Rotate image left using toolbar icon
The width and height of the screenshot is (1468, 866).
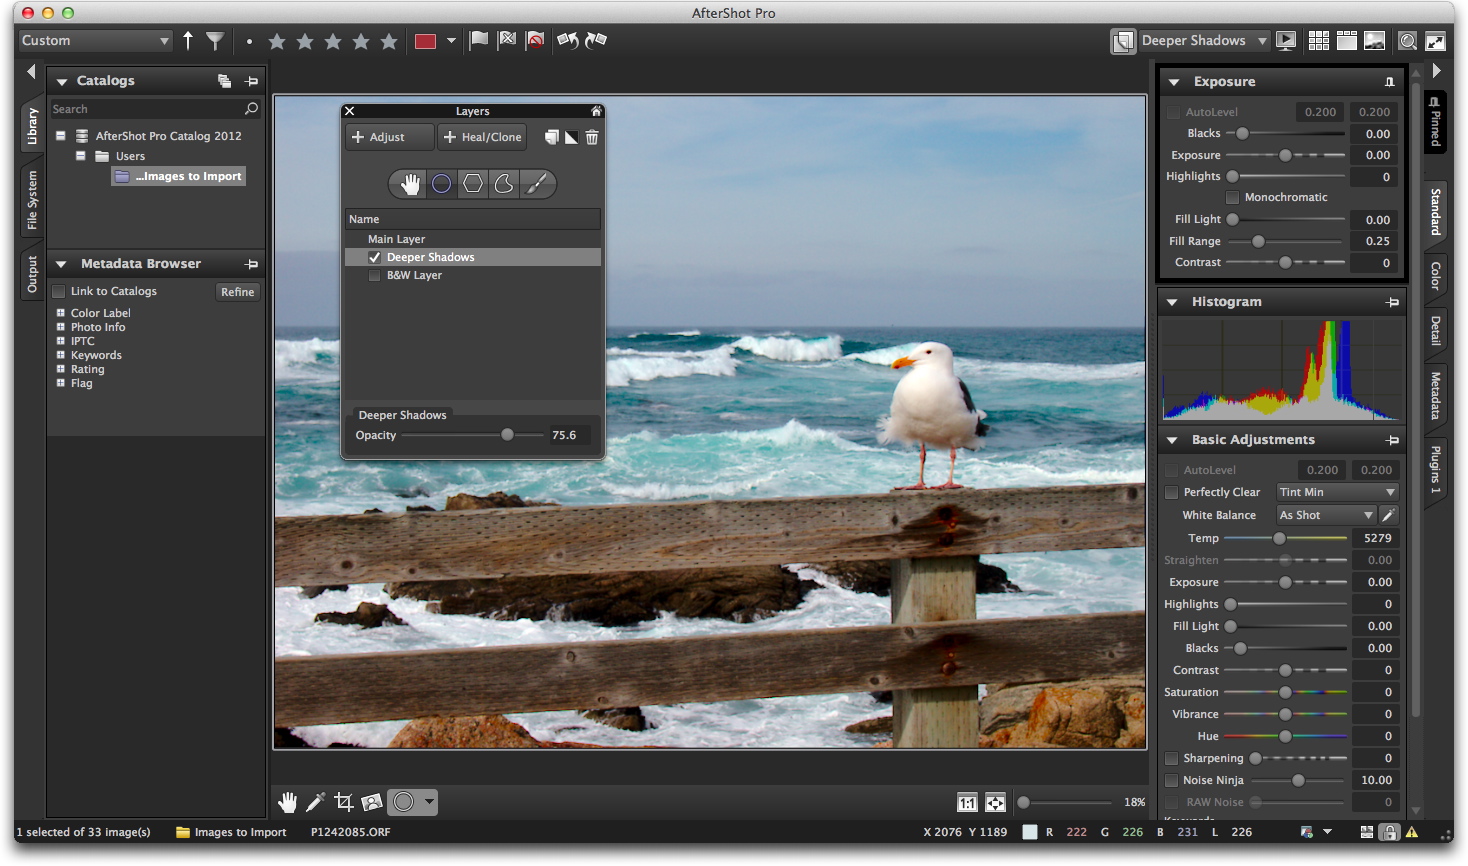(x=567, y=41)
